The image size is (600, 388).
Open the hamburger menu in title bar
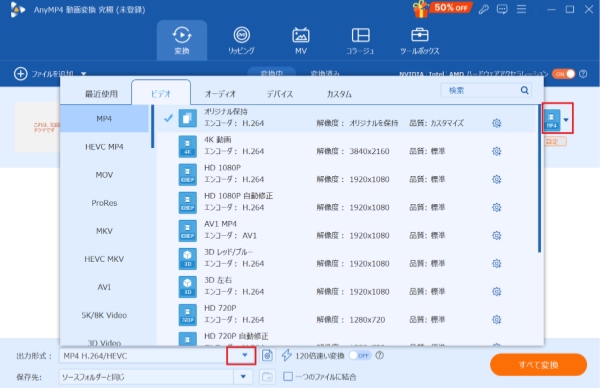click(521, 9)
